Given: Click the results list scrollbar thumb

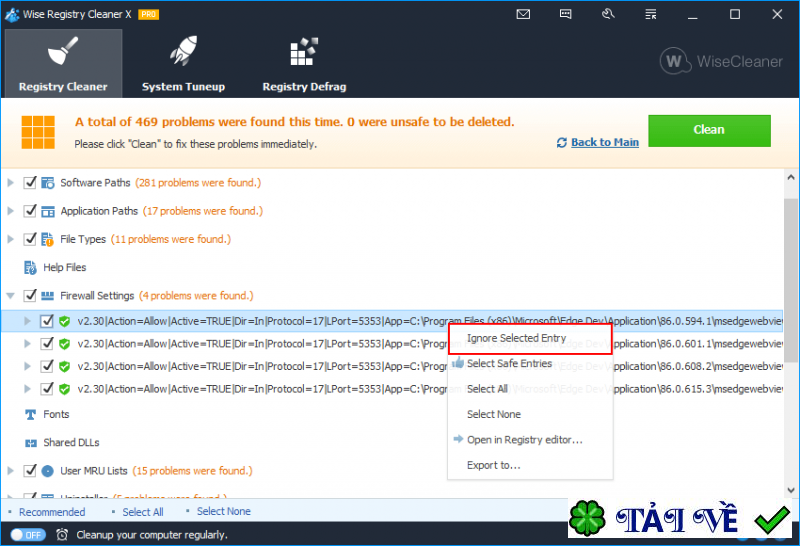Looking at the screenshot, I should click(x=790, y=280).
